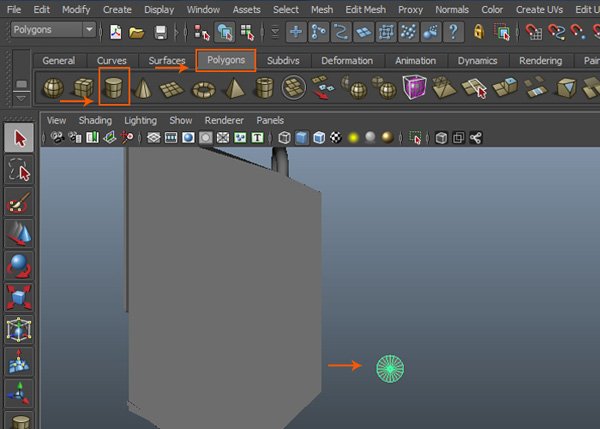The height and width of the screenshot is (429, 600).
Task: Switch to the Rendering shelf tab
Action: pyautogui.click(x=540, y=60)
